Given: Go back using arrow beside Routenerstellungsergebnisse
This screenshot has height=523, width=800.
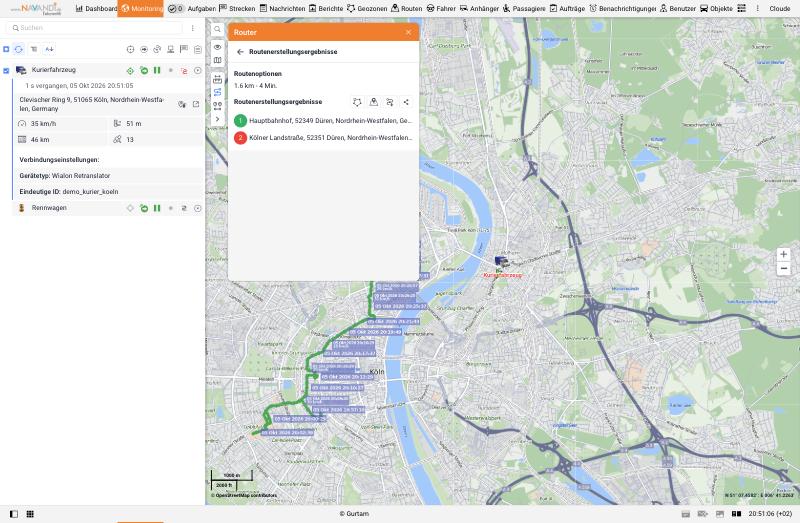Looking at the screenshot, I should point(240,52).
